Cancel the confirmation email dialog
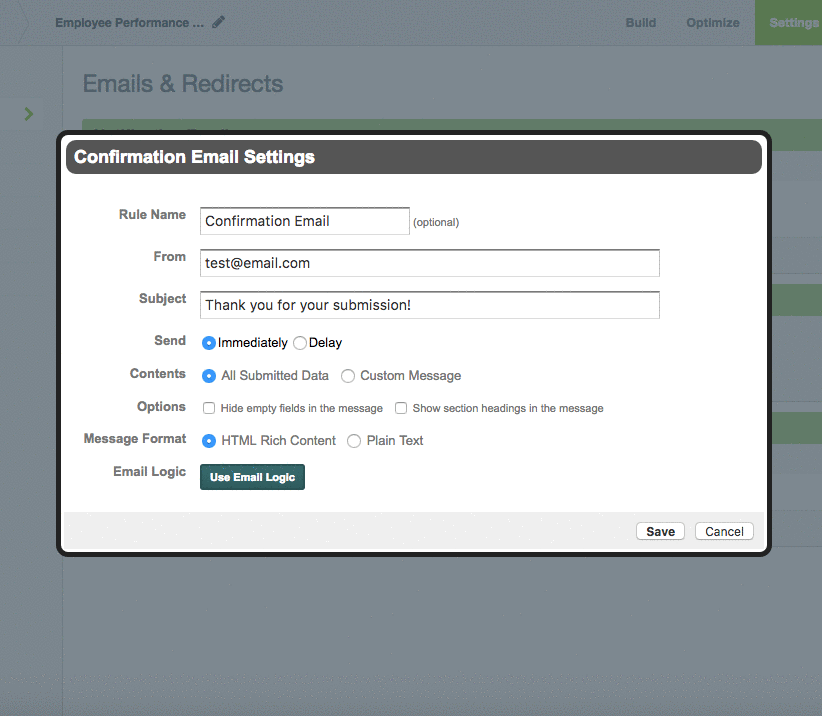Image resolution: width=822 pixels, height=716 pixels. (x=723, y=531)
